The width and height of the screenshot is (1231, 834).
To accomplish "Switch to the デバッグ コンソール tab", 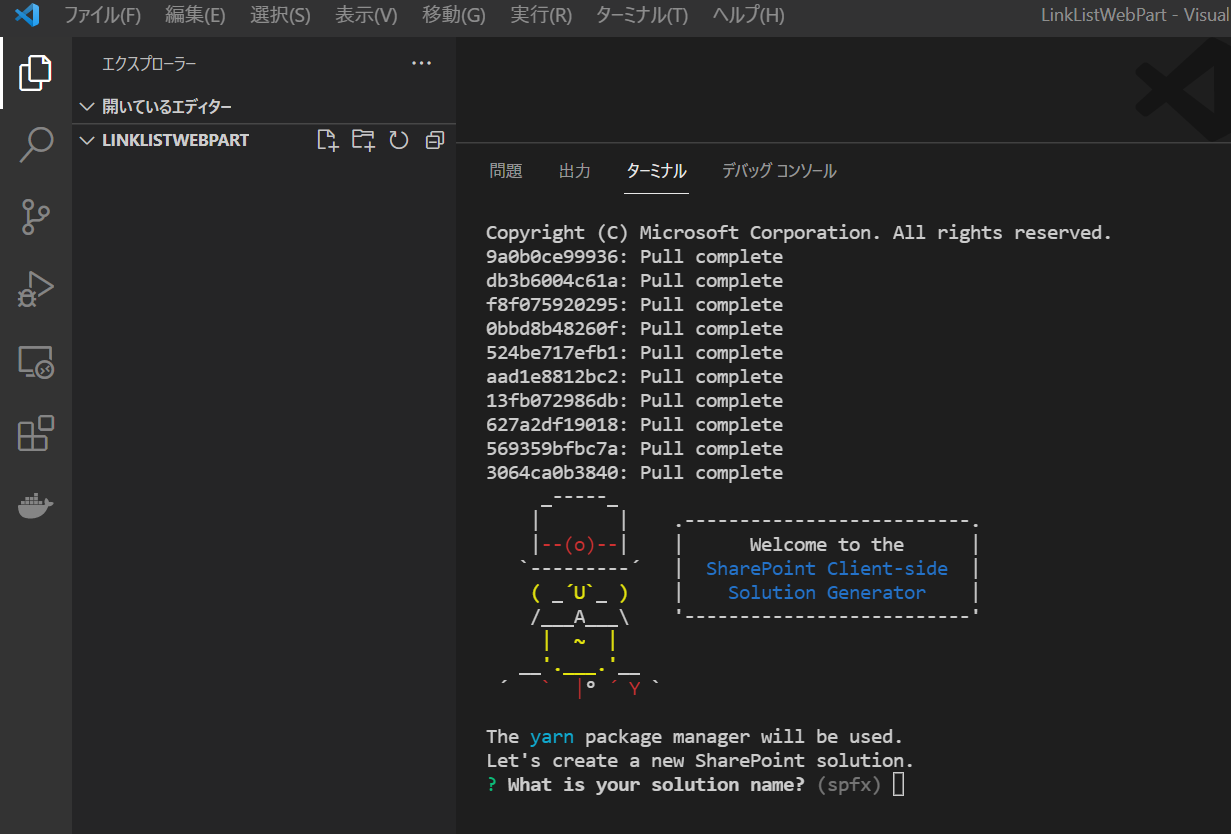I will (x=779, y=170).
